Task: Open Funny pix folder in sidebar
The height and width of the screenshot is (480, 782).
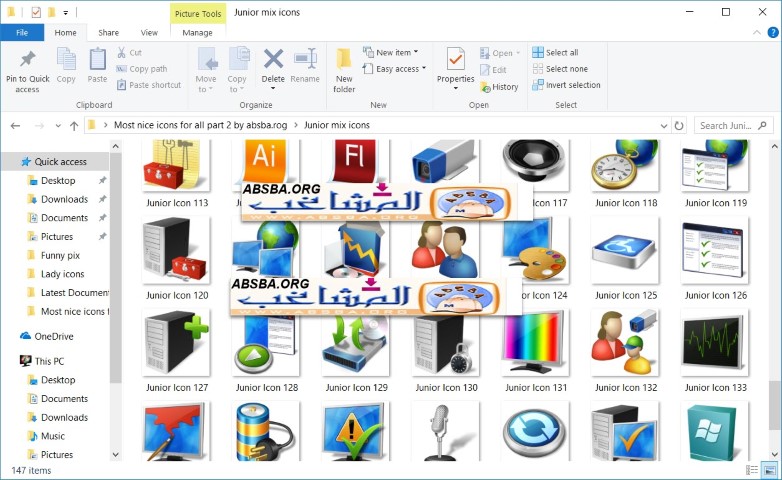Action: pyautogui.click(x=60, y=255)
